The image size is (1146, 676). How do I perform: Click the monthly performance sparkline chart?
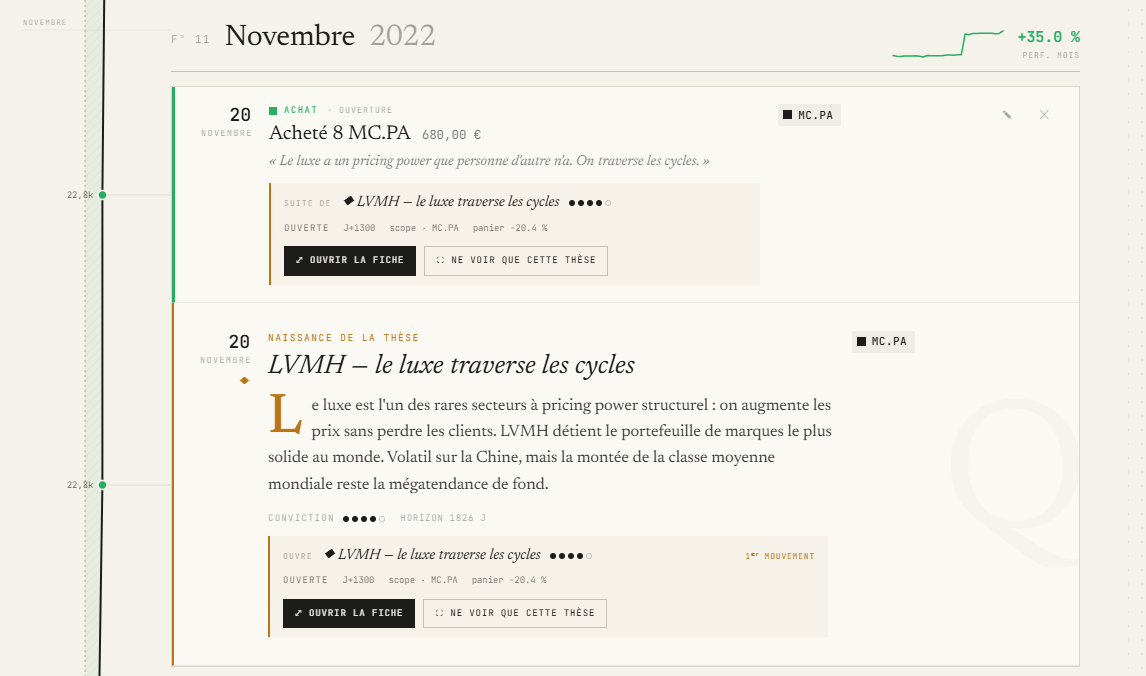coord(948,44)
